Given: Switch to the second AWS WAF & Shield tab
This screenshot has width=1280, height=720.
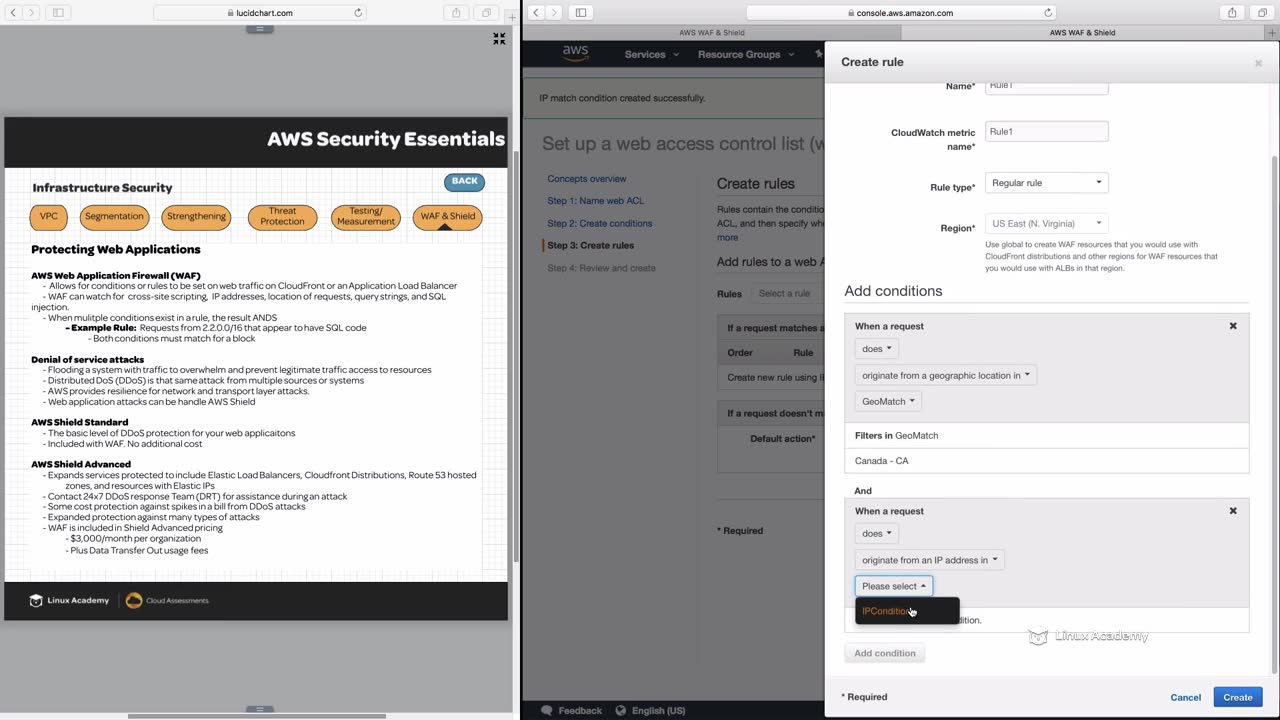Looking at the screenshot, I should tap(1082, 32).
